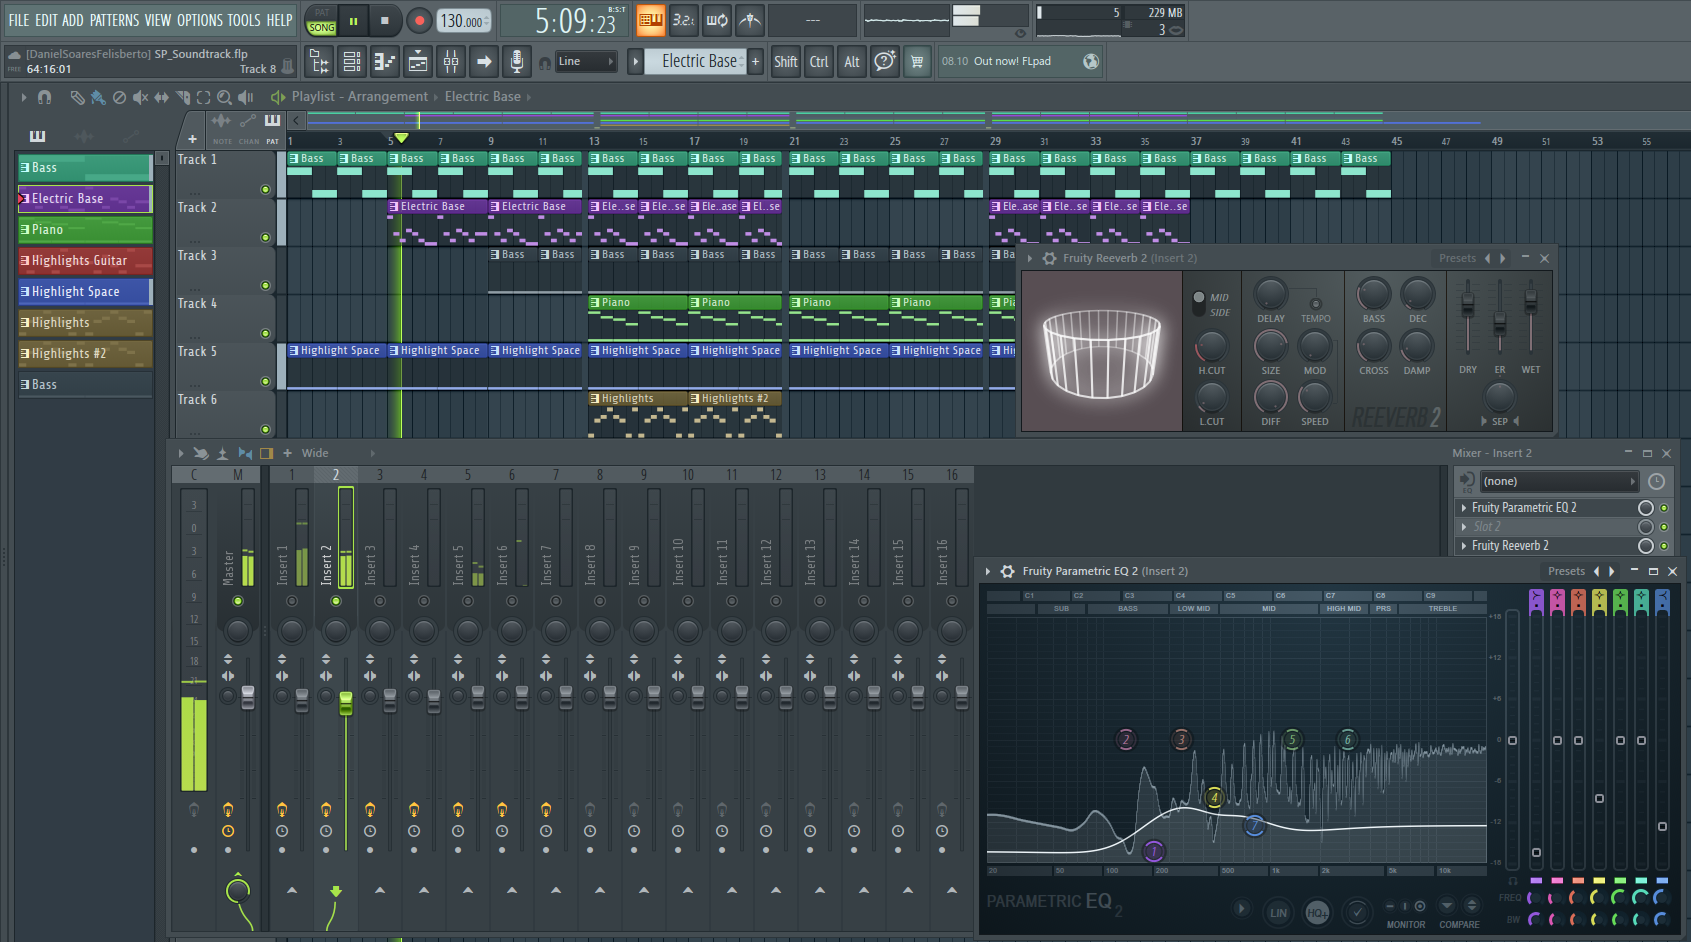Click the Ctrl modifier button
Image resolution: width=1691 pixels, height=942 pixels.
(x=819, y=62)
